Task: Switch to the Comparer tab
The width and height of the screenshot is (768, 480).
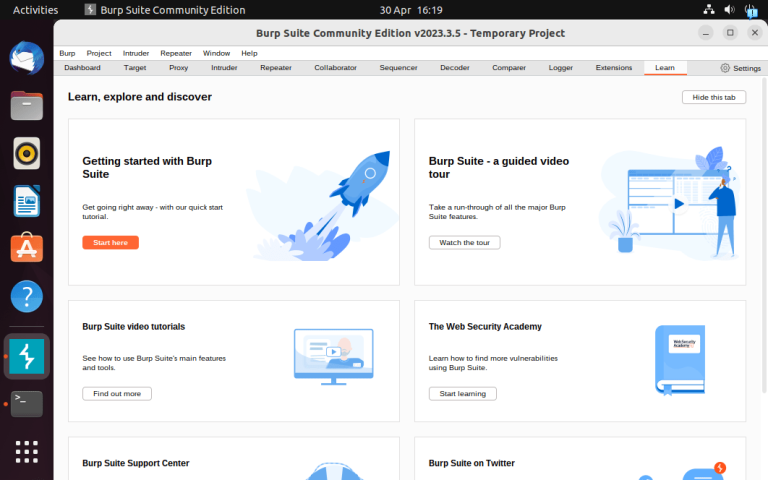Action: [x=509, y=68]
